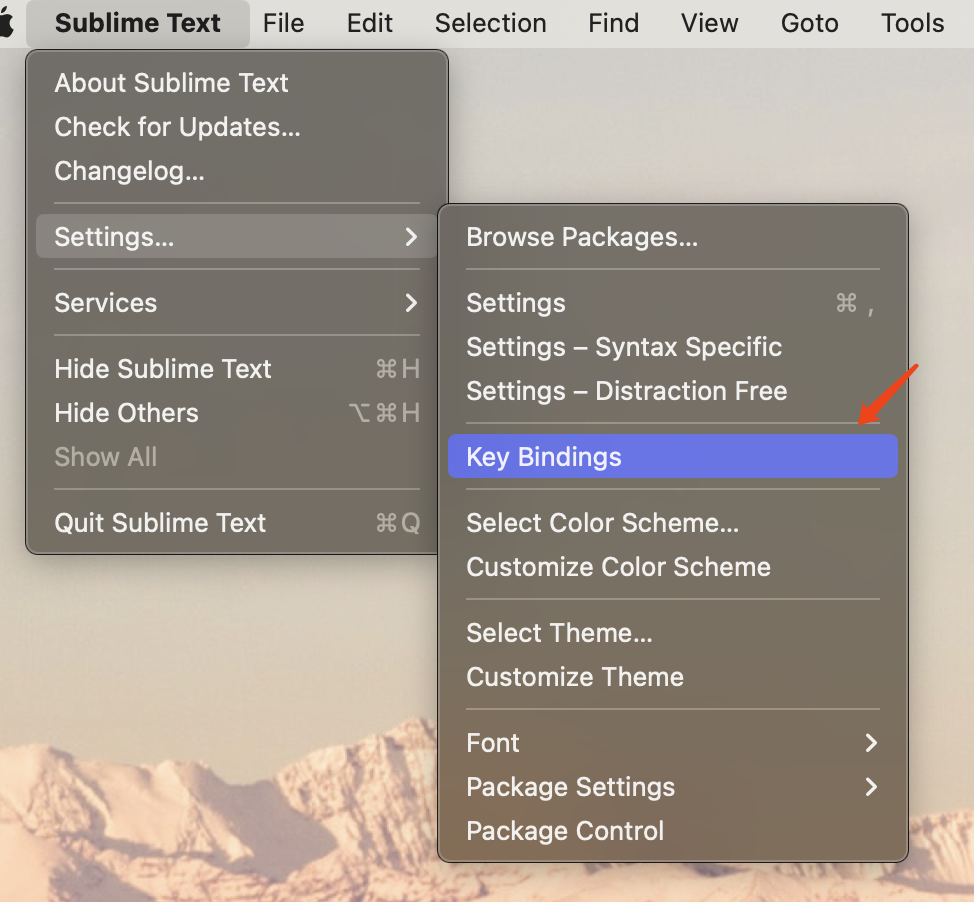Select Check for Updates…
Image resolution: width=974 pixels, height=902 pixels.
[177, 127]
